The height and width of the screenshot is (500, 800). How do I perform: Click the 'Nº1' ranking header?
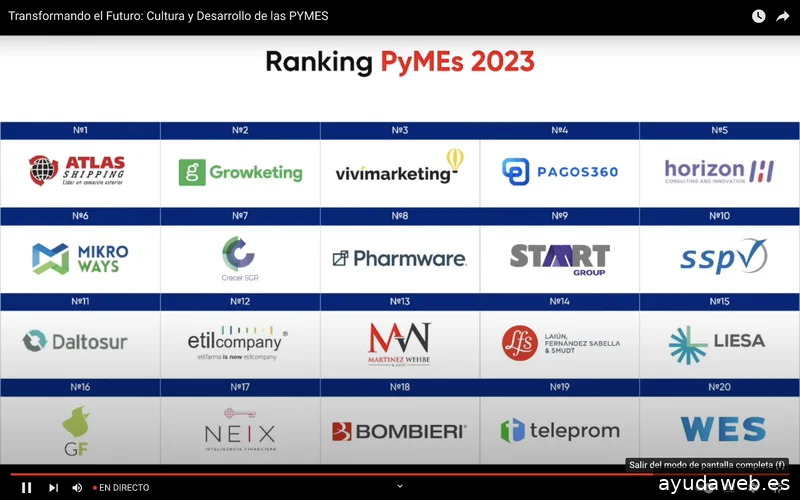pyautogui.click(x=80, y=131)
